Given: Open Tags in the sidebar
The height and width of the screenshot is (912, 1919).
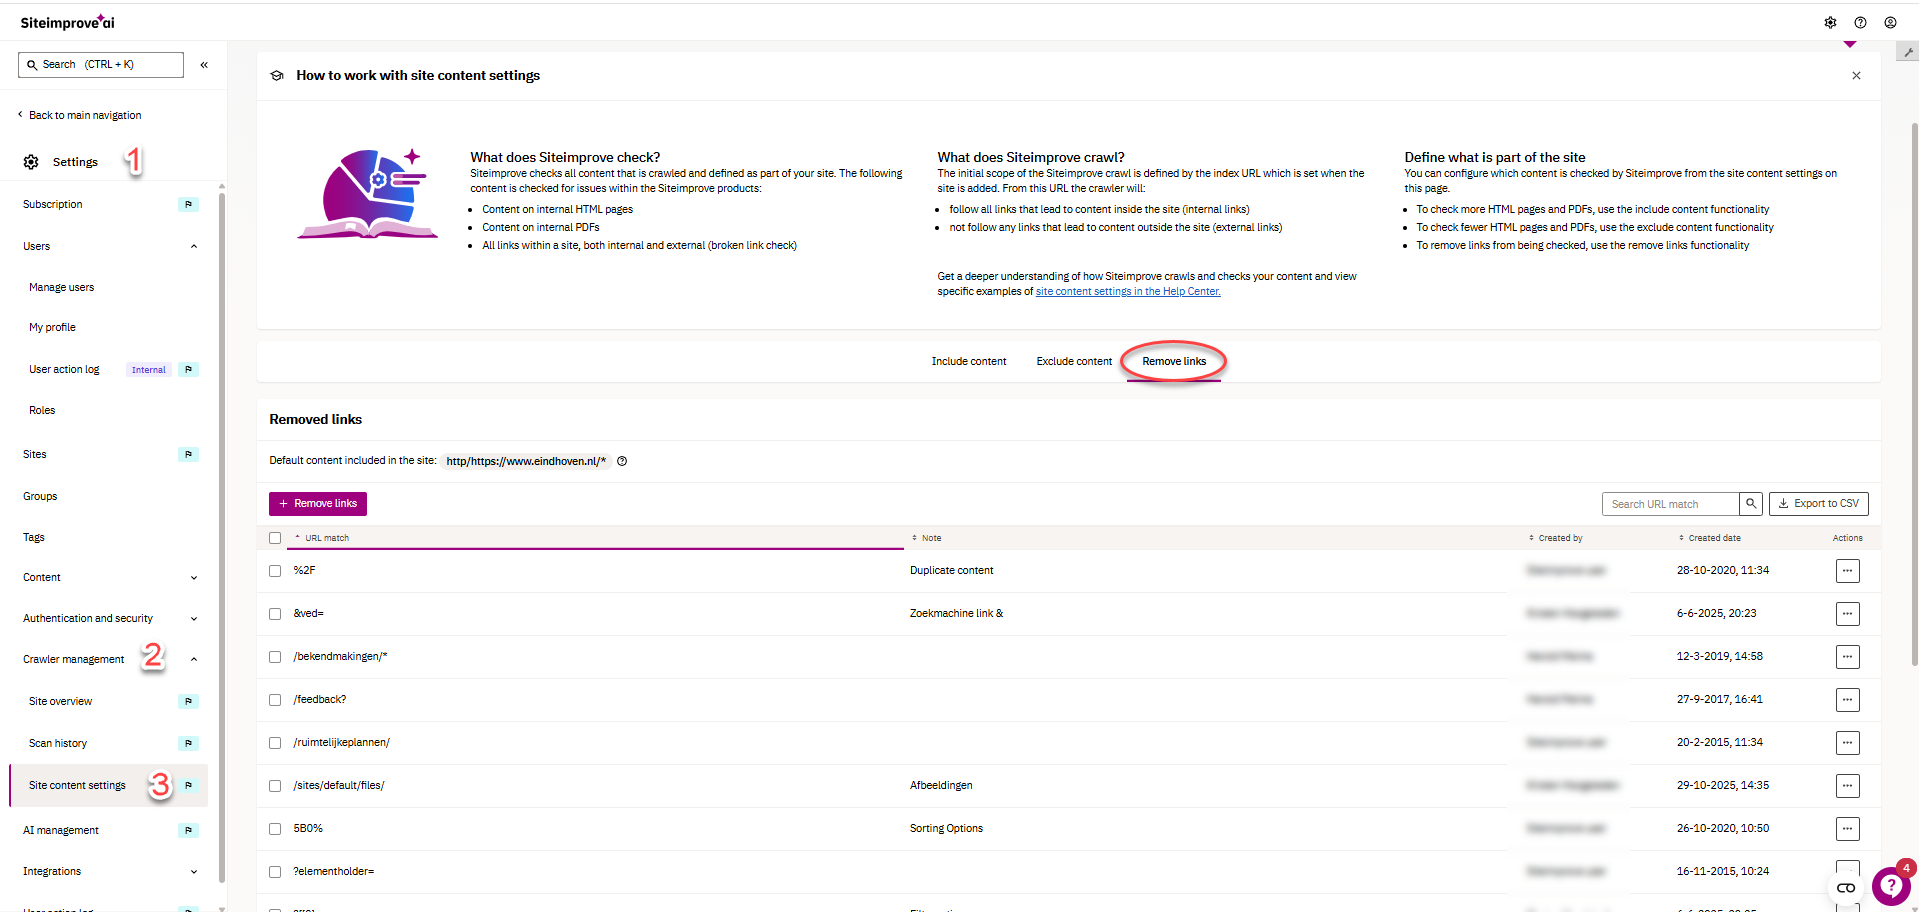Looking at the screenshot, I should pos(34,538).
